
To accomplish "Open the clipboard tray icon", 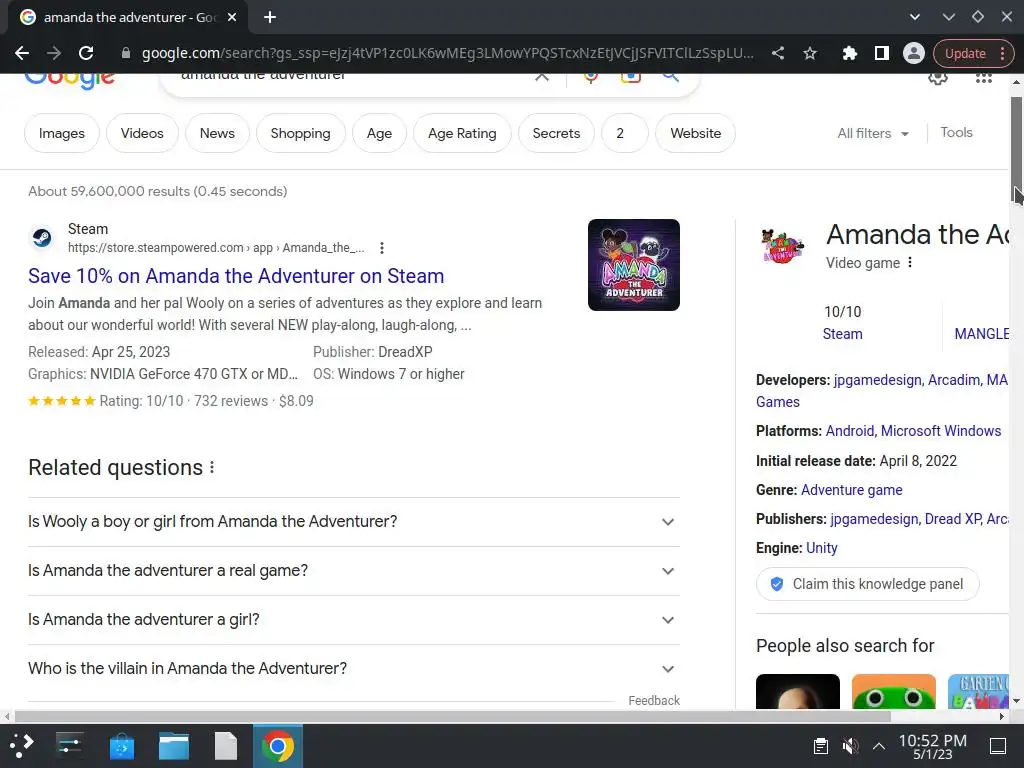I will tap(821, 746).
